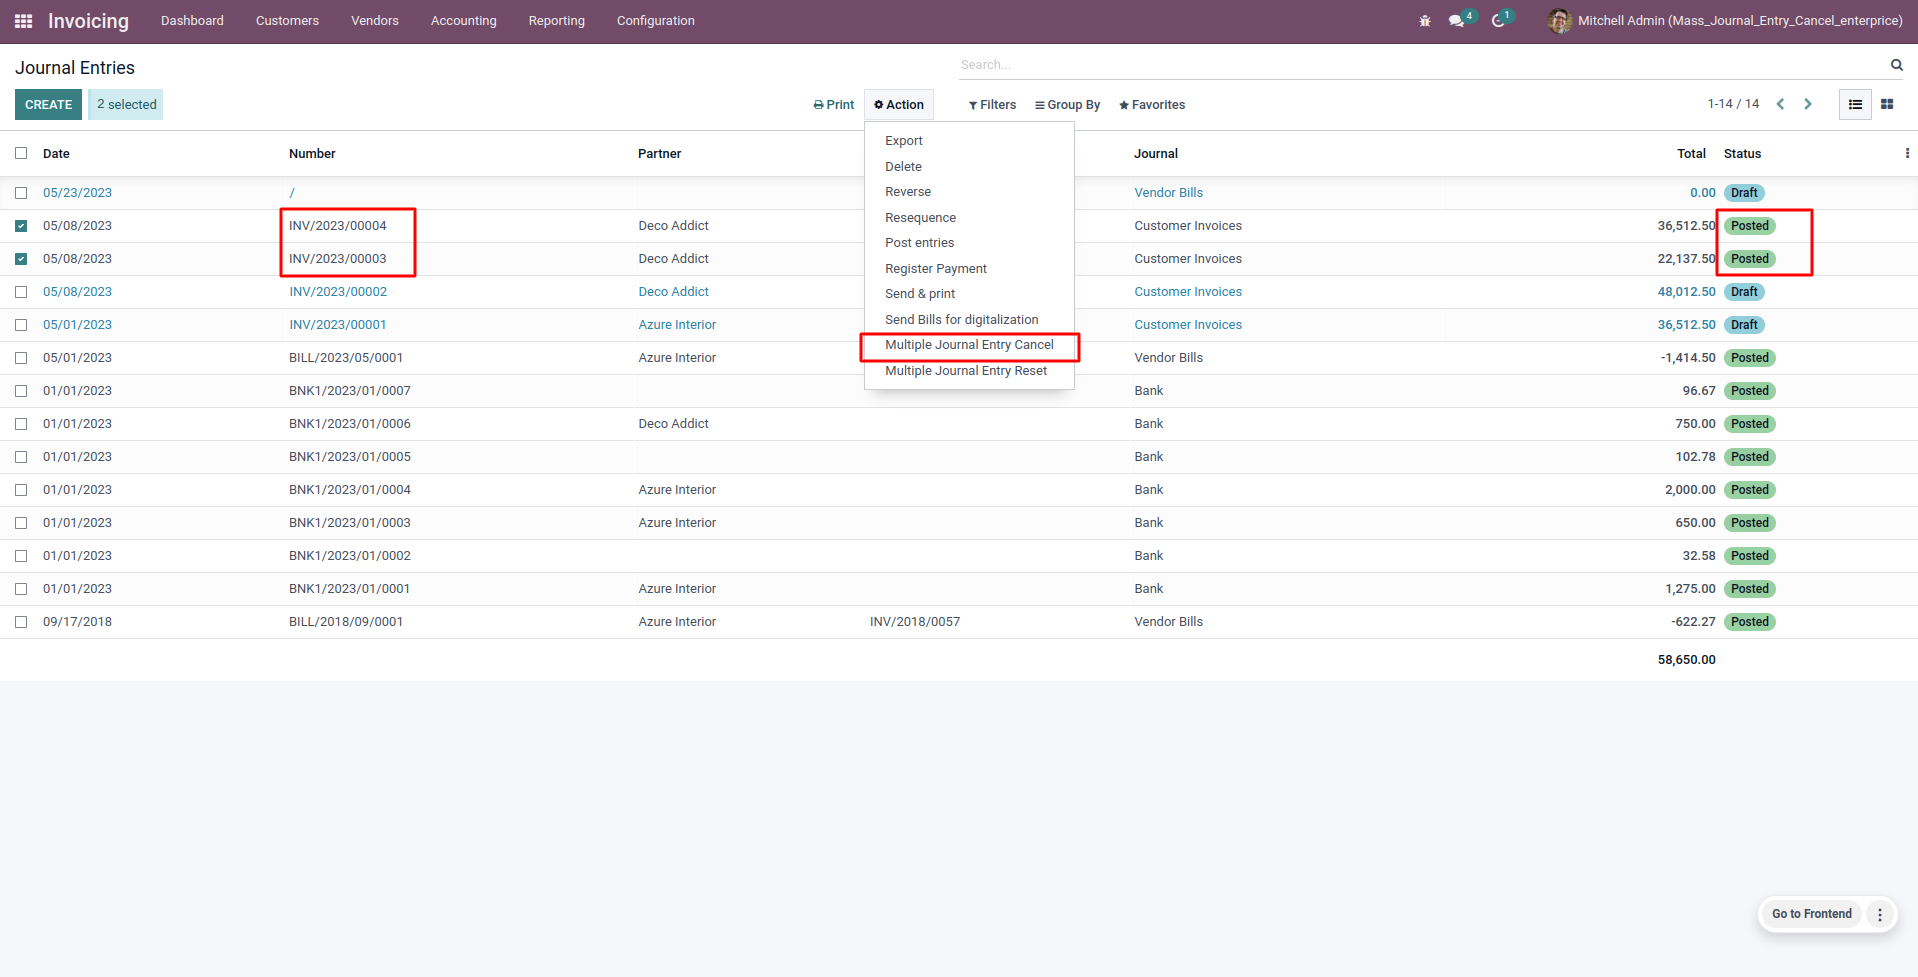1918x977 pixels.
Task: Uncheck INV/2023/00004 row checkbox
Action: [x=21, y=226]
